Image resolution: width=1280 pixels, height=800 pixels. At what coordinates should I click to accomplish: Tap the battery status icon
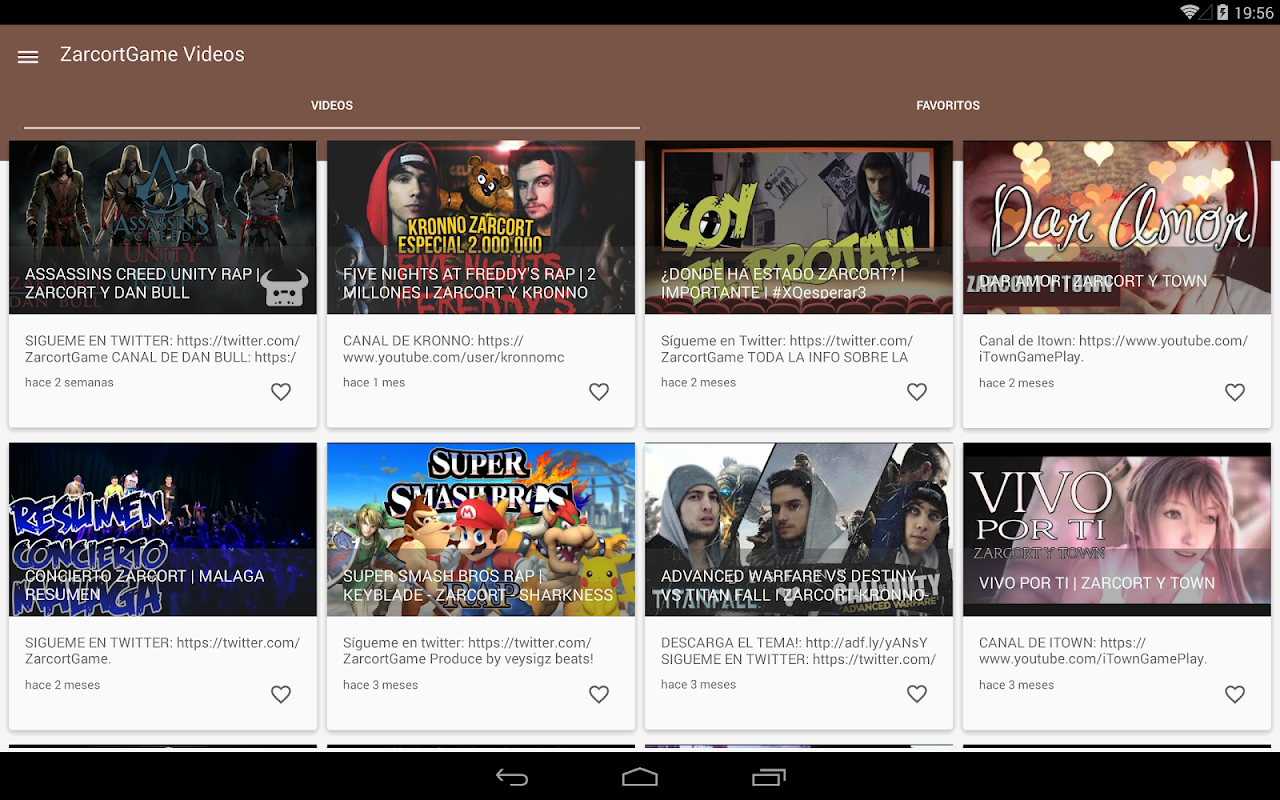[1222, 12]
